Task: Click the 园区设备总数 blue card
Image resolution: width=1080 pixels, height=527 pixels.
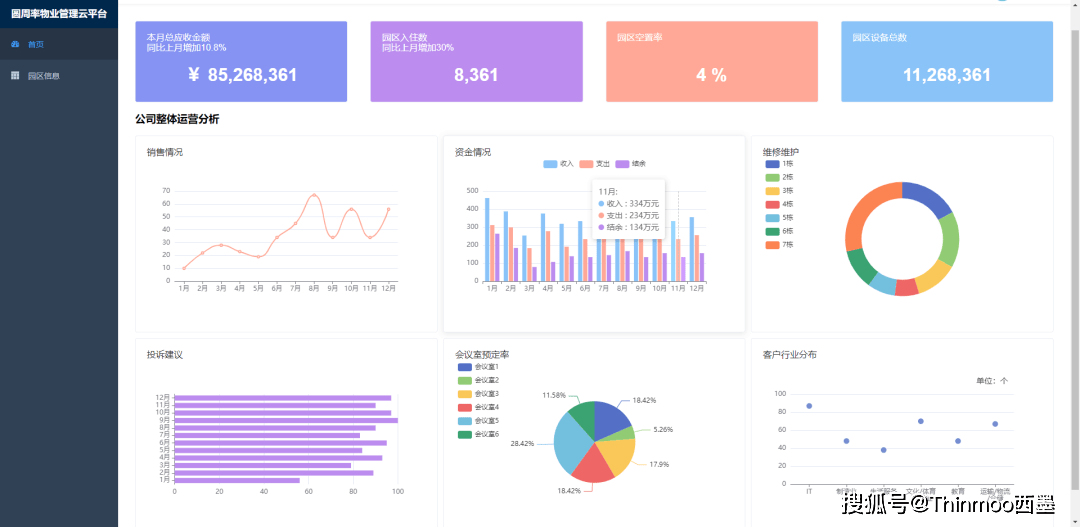Action: pos(947,61)
